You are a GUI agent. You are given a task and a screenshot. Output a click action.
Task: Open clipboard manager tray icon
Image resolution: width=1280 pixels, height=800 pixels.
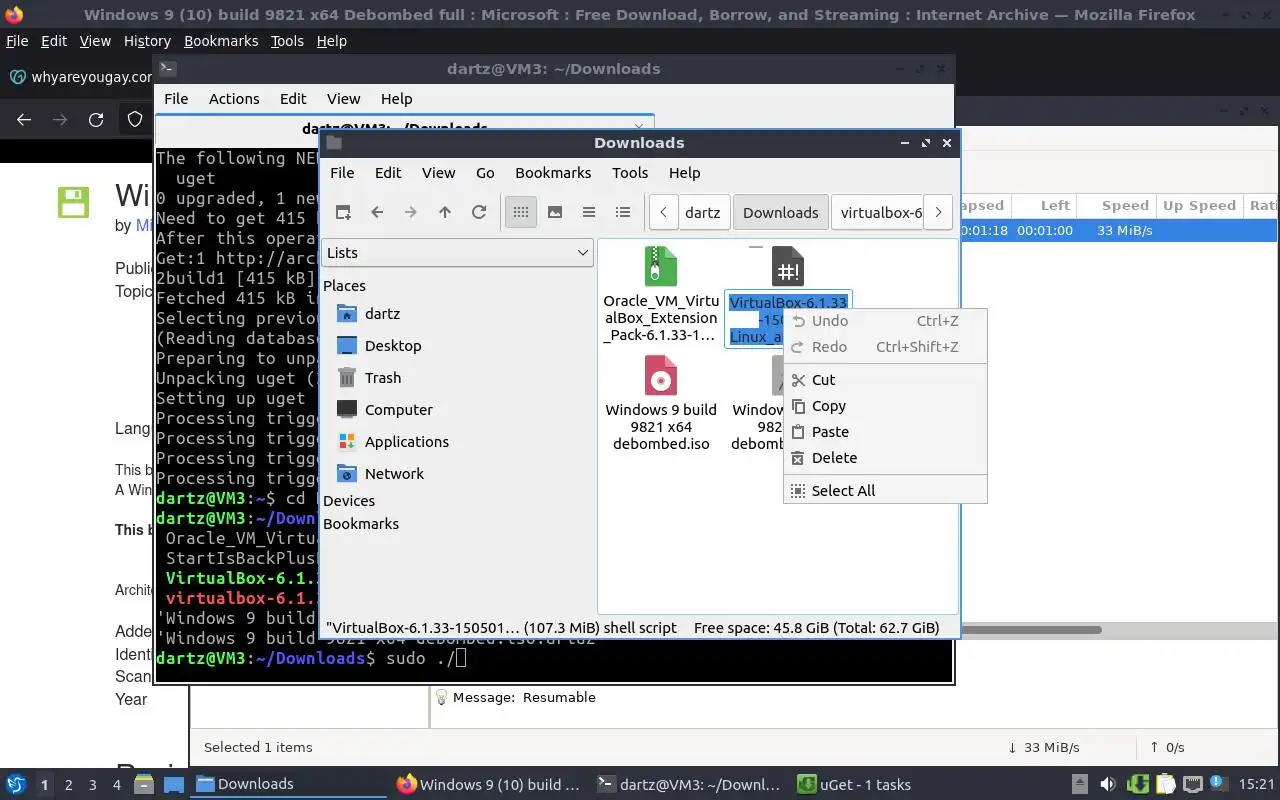coord(1165,784)
